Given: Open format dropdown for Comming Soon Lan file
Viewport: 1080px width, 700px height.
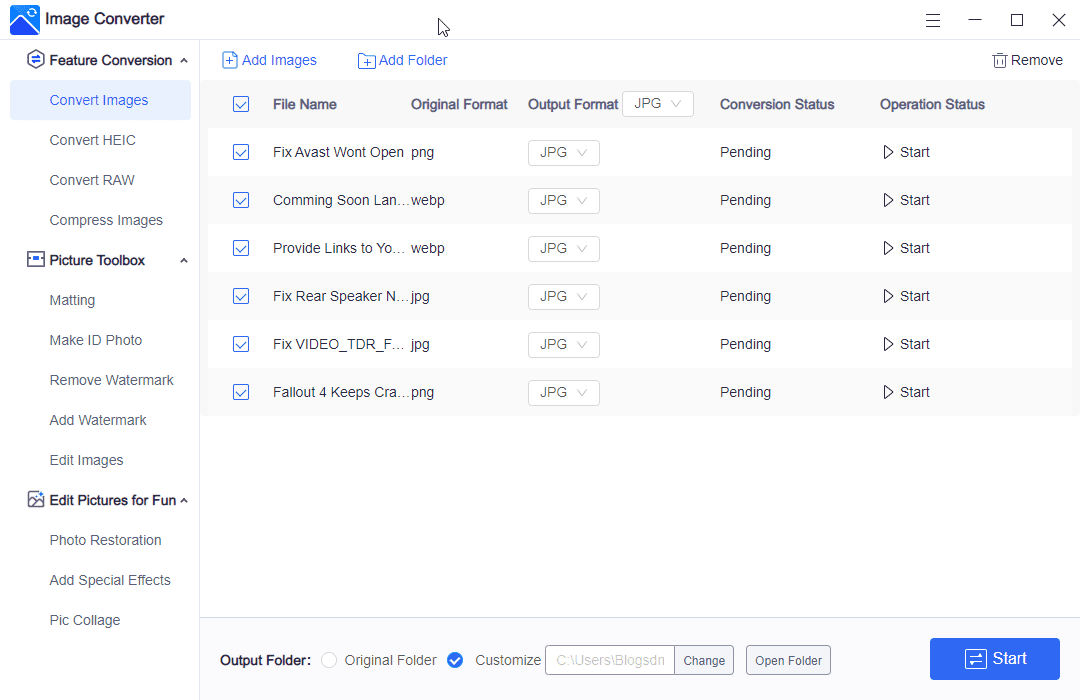Looking at the screenshot, I should coord(563,200).
